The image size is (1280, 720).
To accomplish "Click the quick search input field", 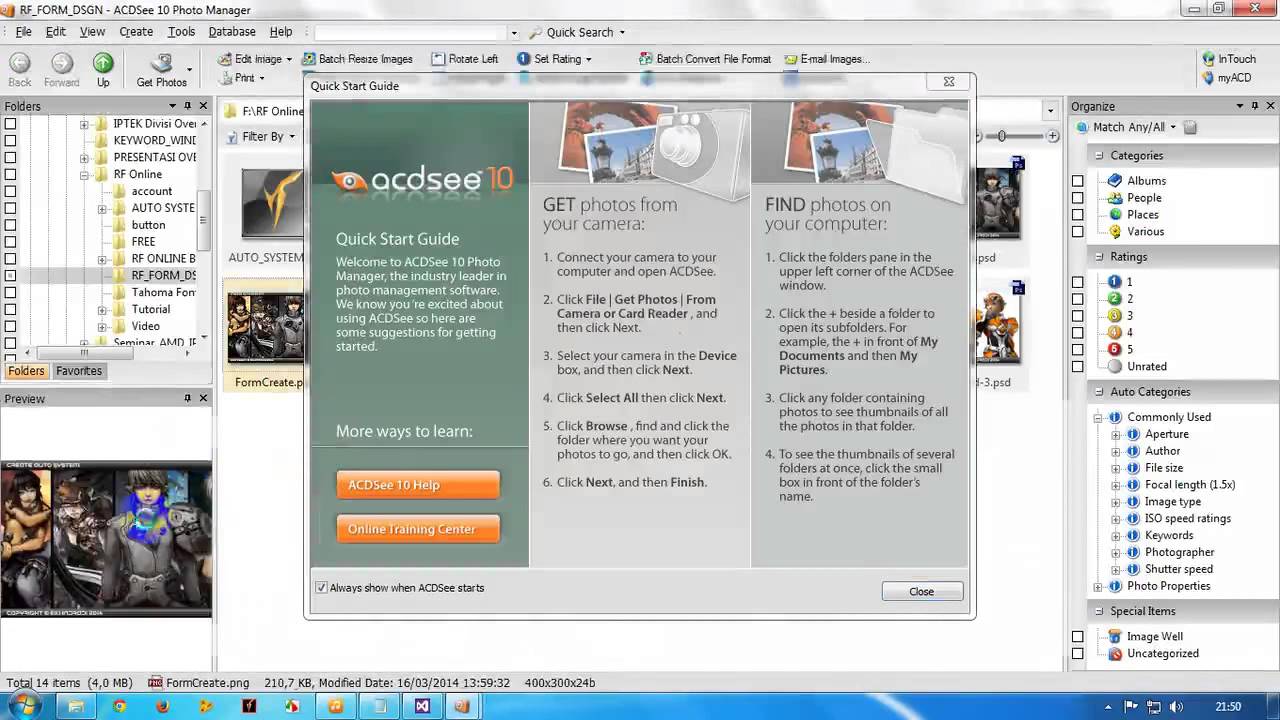I will click(x=411, y=32).
